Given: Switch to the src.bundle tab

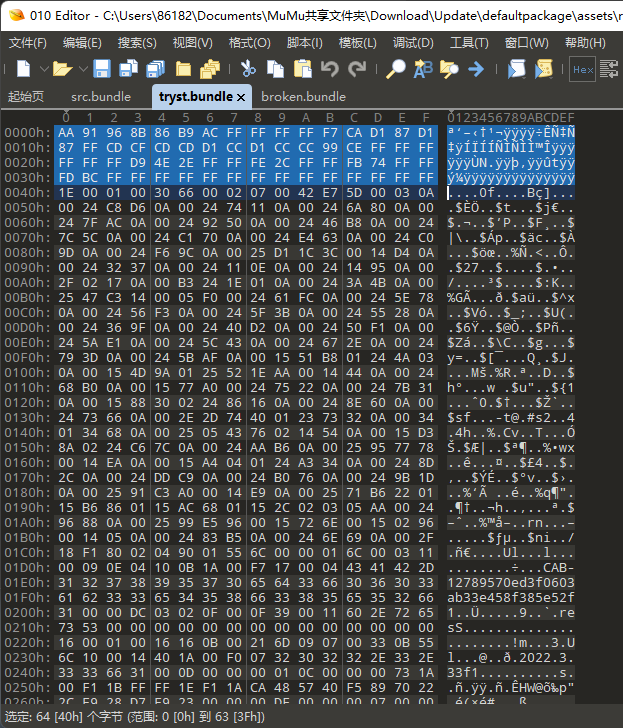Looking at the screenshot, I should tap(101, 97).
